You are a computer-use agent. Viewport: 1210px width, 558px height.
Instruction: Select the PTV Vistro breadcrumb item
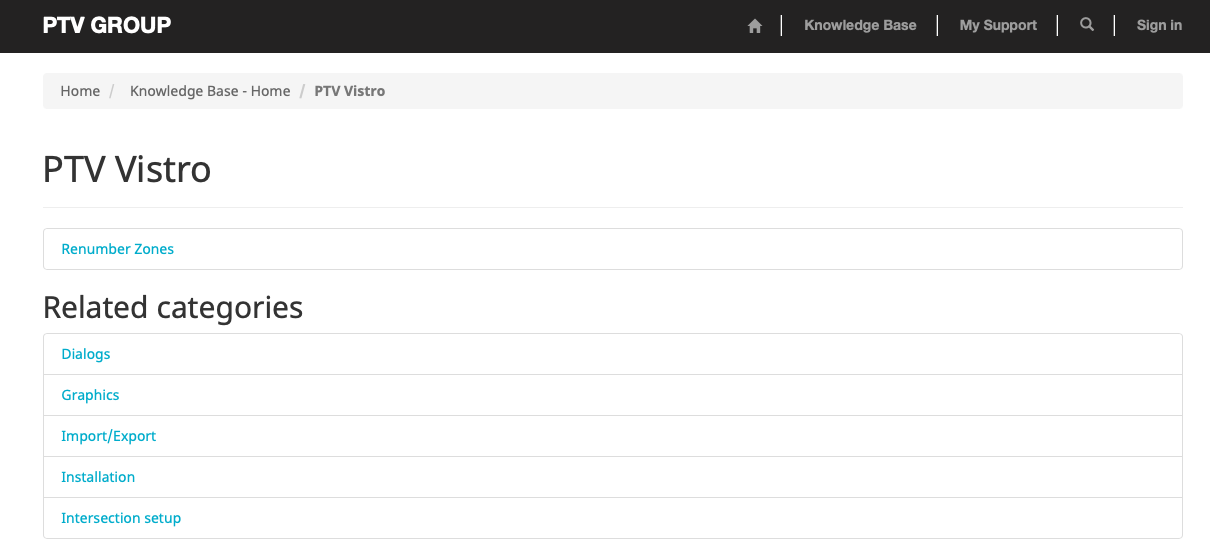350,91
